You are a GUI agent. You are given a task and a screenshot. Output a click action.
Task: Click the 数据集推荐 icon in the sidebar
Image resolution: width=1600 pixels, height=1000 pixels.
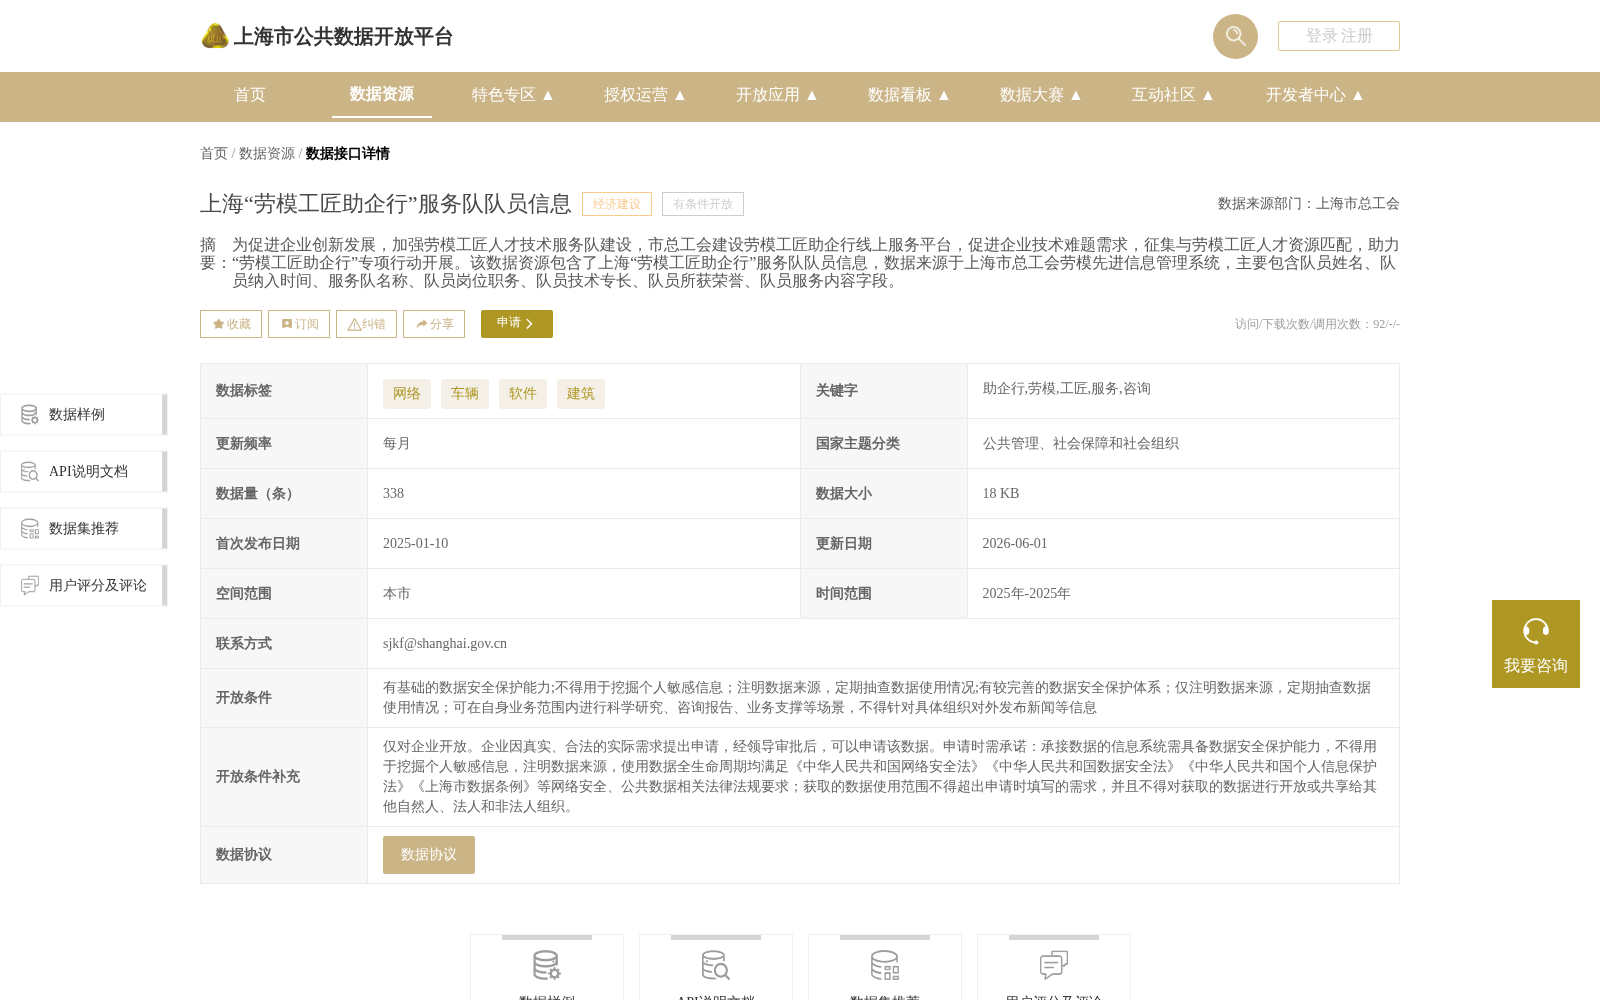coord(30,529)
